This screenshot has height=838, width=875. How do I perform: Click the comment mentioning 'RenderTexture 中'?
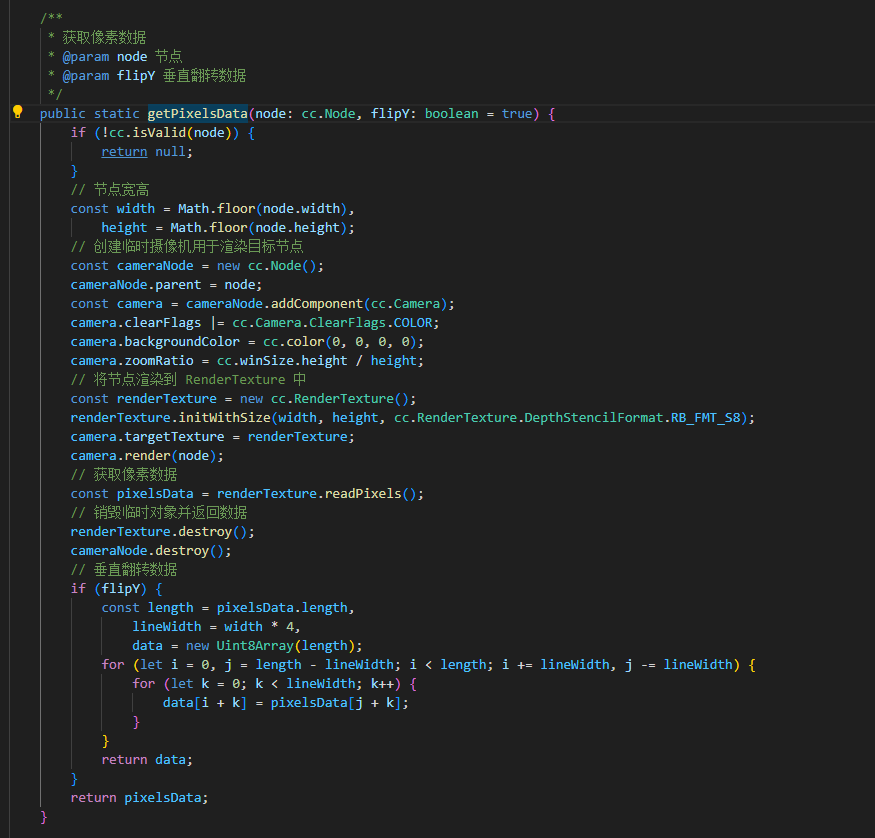(x=188, y=379)
